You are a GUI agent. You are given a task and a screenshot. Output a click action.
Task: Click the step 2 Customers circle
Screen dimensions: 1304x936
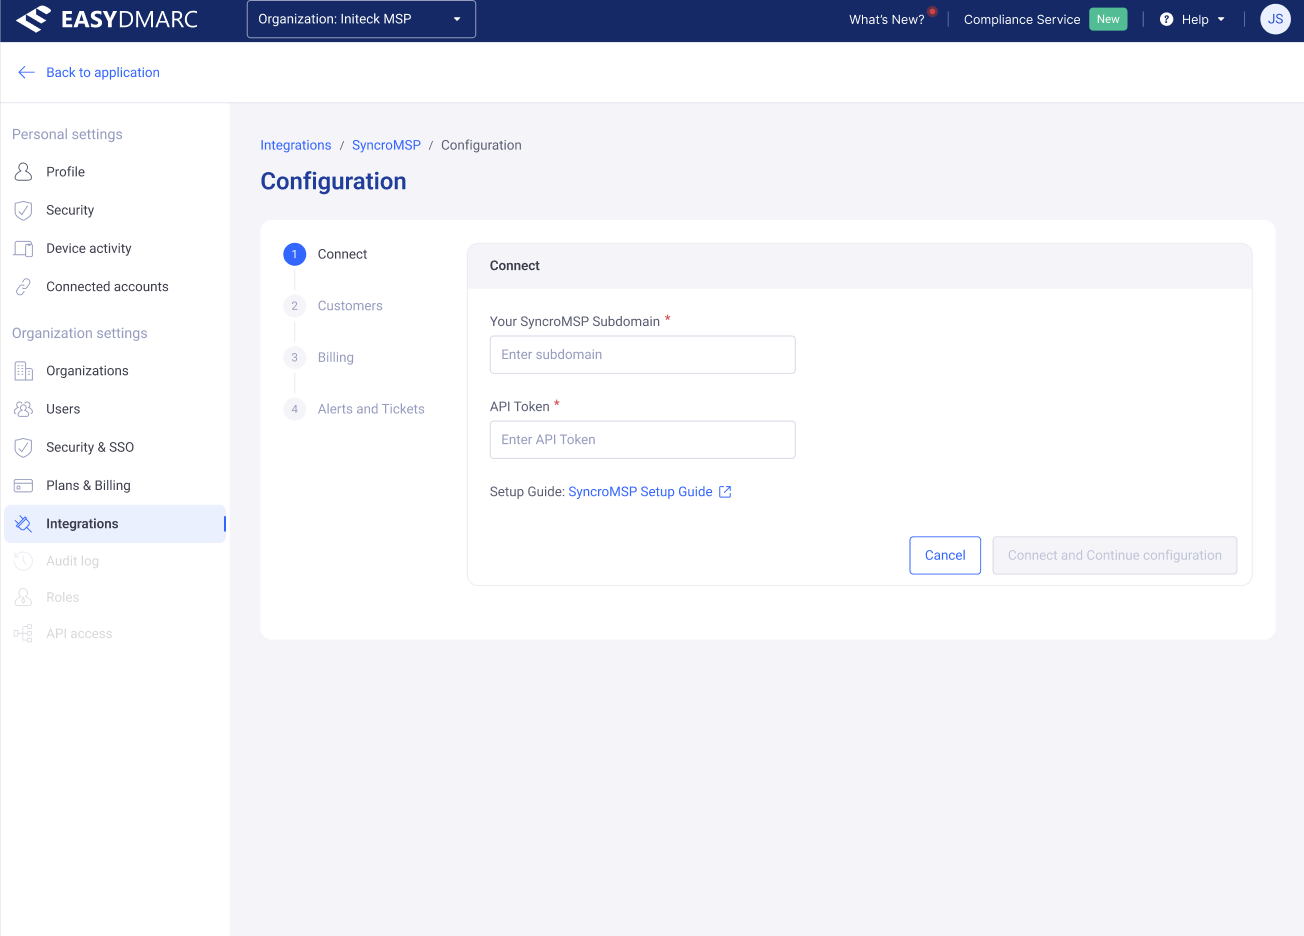click(x=294, y=306)
